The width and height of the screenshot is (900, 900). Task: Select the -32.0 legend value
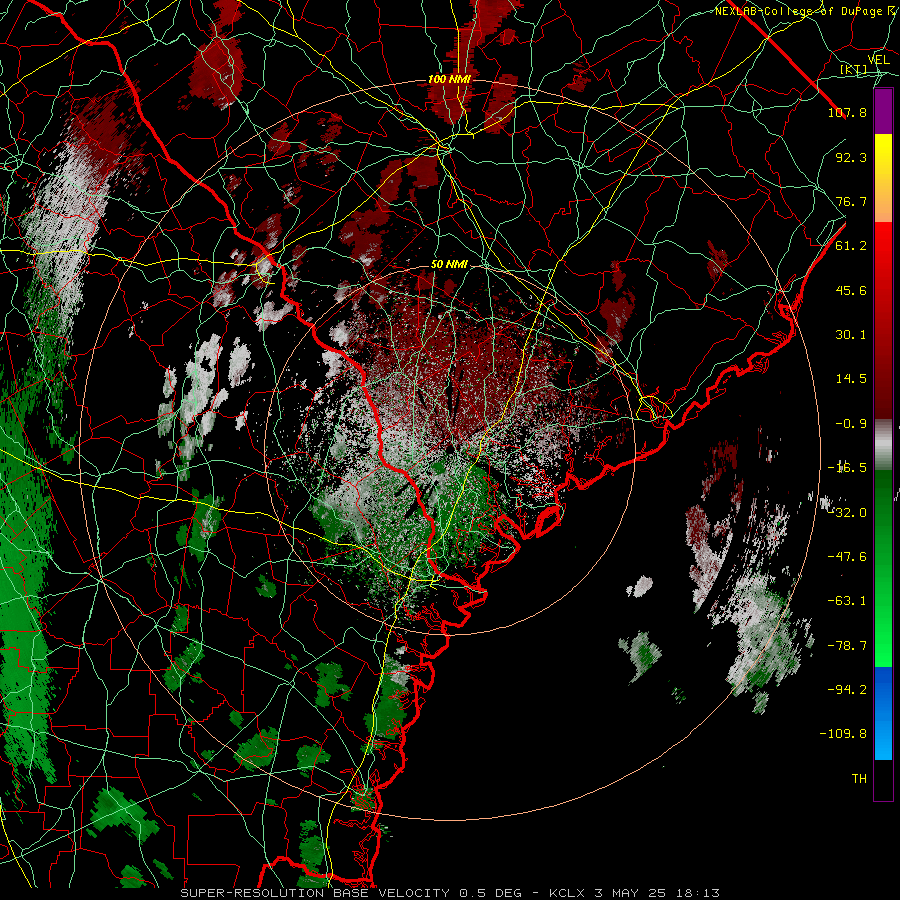point(847,513)
